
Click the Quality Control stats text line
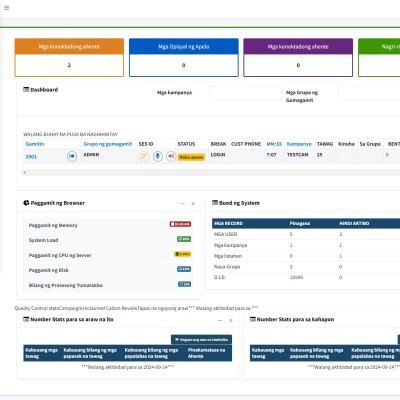[x=136, y=308]
